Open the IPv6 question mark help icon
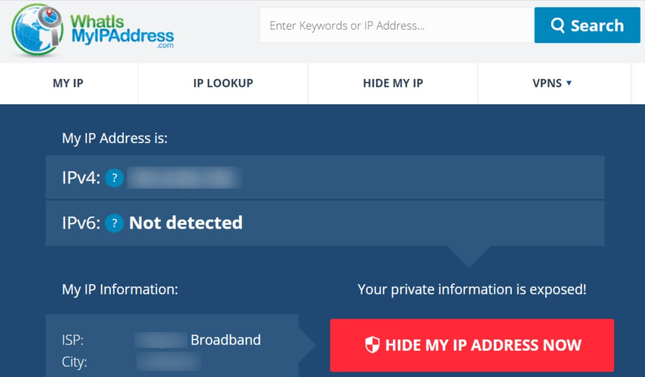The width and height of the screenshot is (645, 377). [x=114, y=223]
